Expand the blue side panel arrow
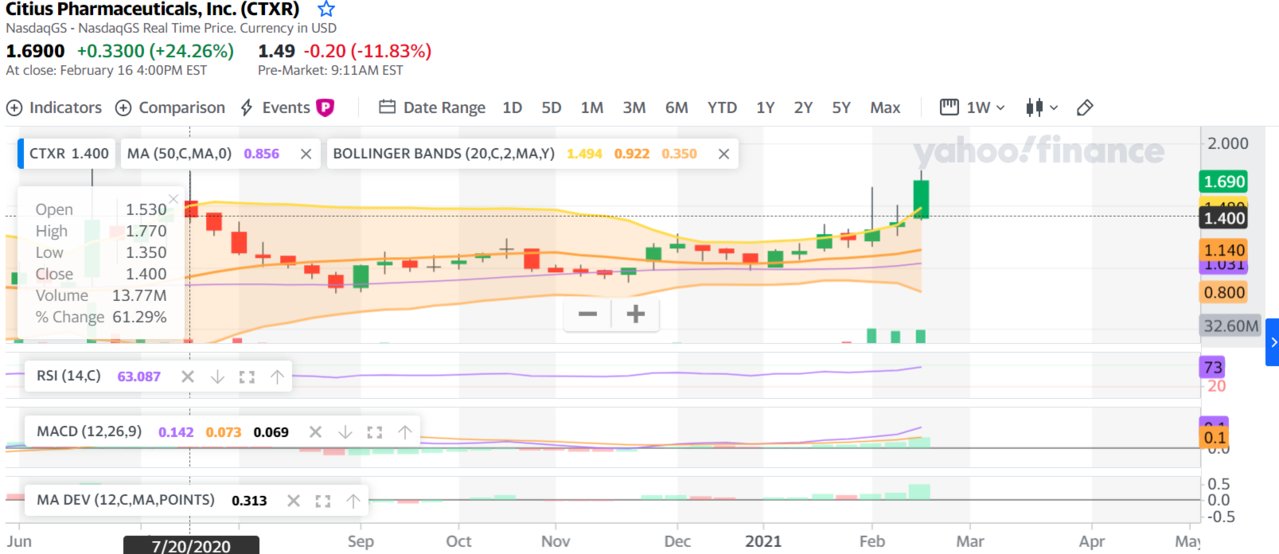1279x554 pixels. pyautogui.click(x=1272, y=342)
